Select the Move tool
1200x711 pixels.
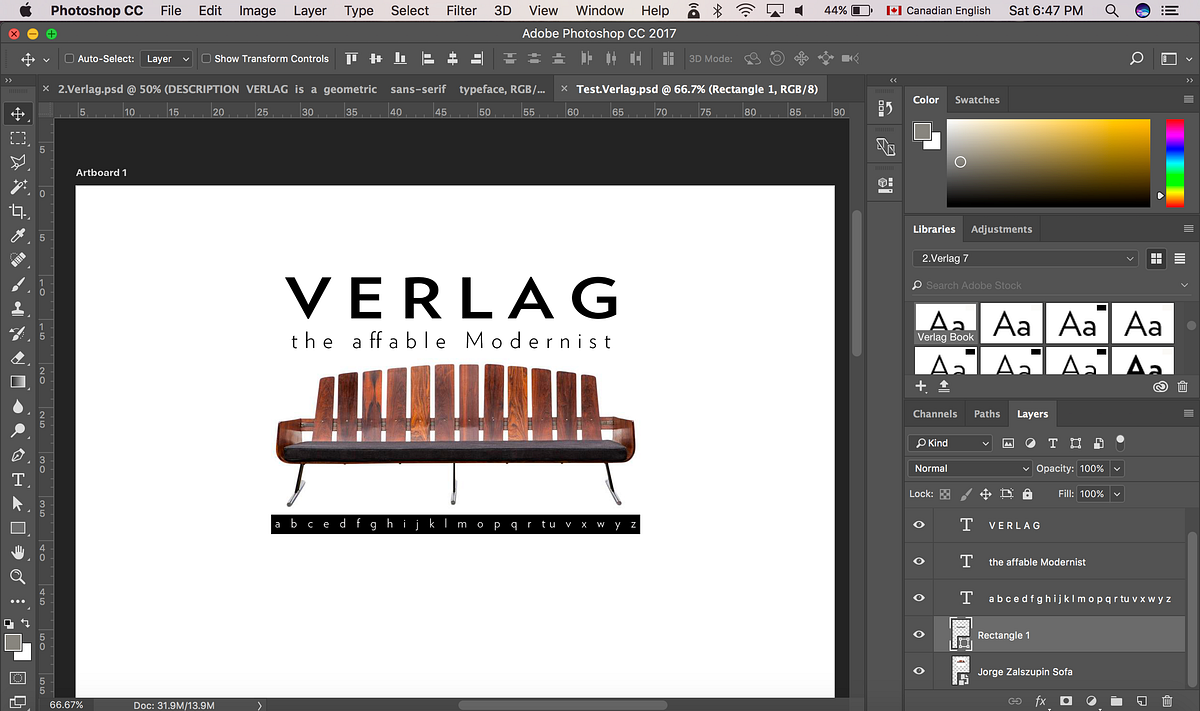[18, 114]
